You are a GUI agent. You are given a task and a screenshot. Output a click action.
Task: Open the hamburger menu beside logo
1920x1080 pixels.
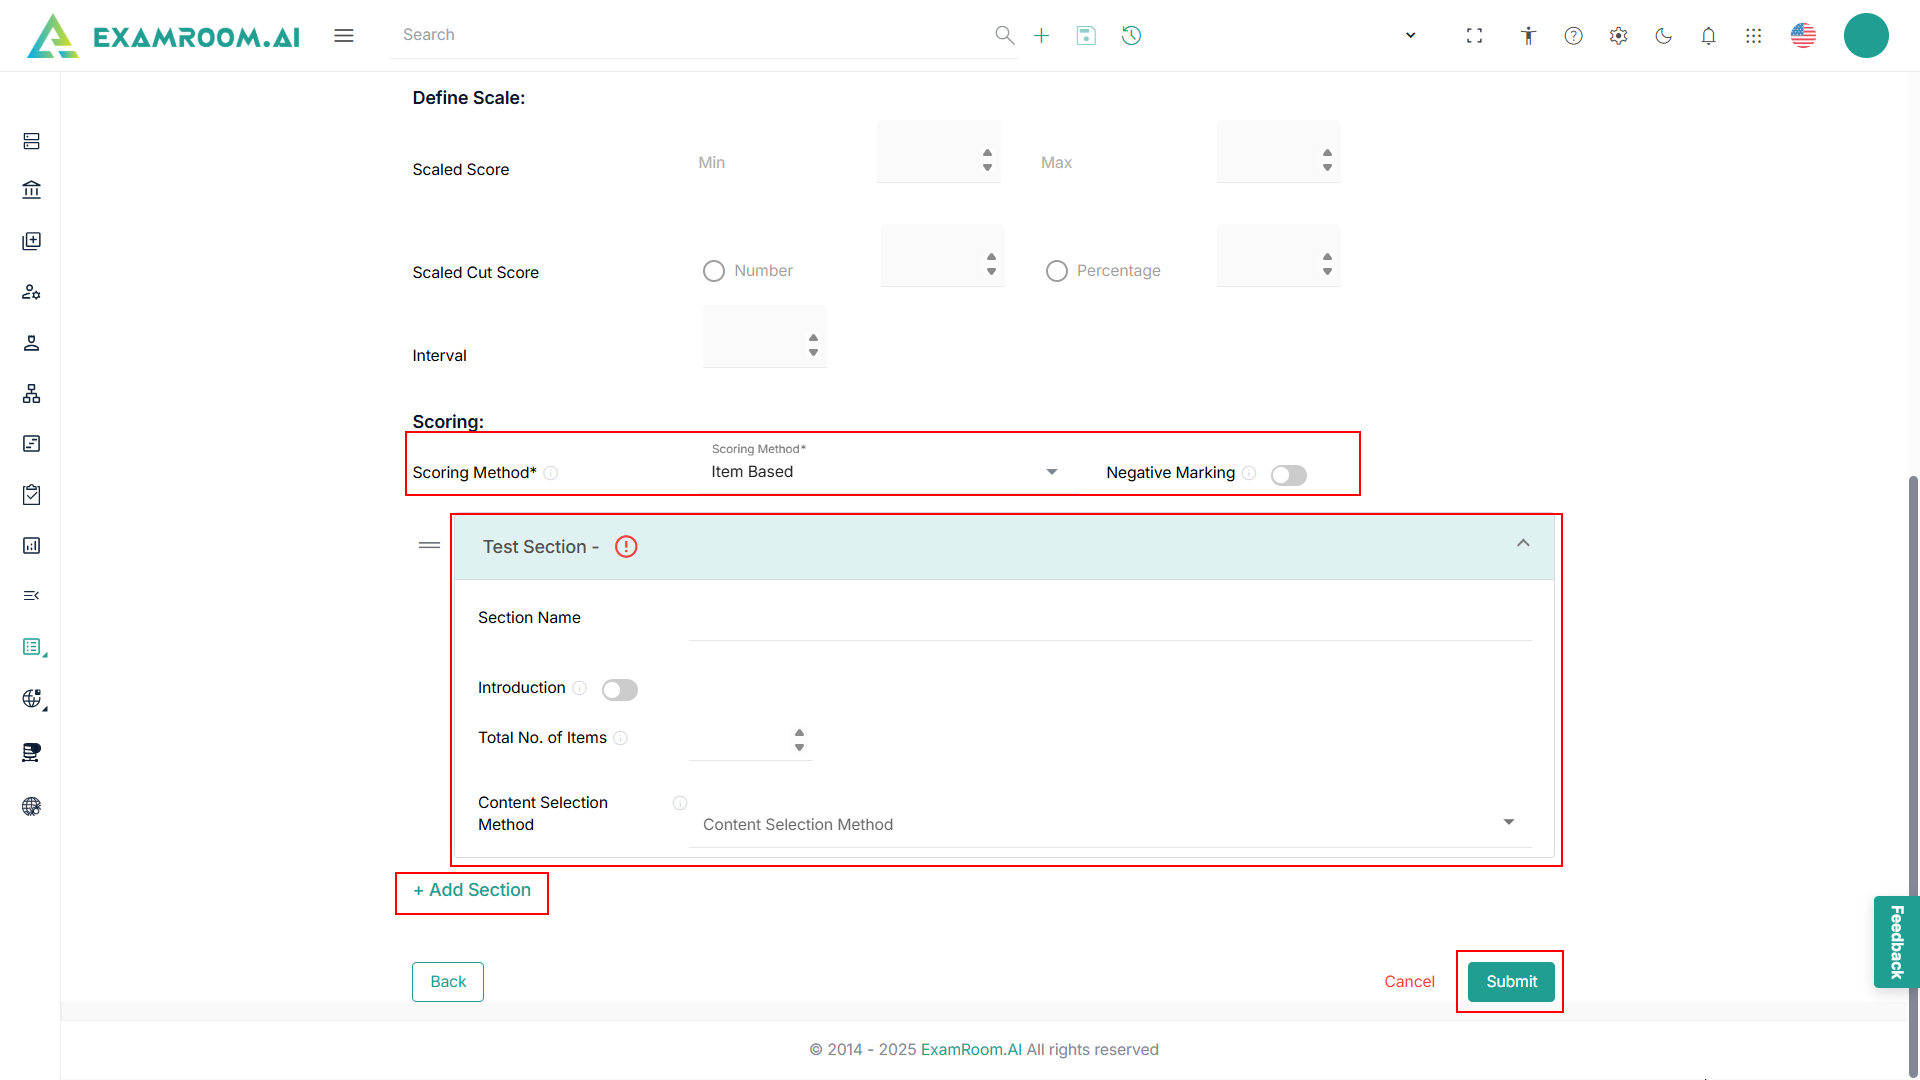pyautogui.click(x=344, y=36)
